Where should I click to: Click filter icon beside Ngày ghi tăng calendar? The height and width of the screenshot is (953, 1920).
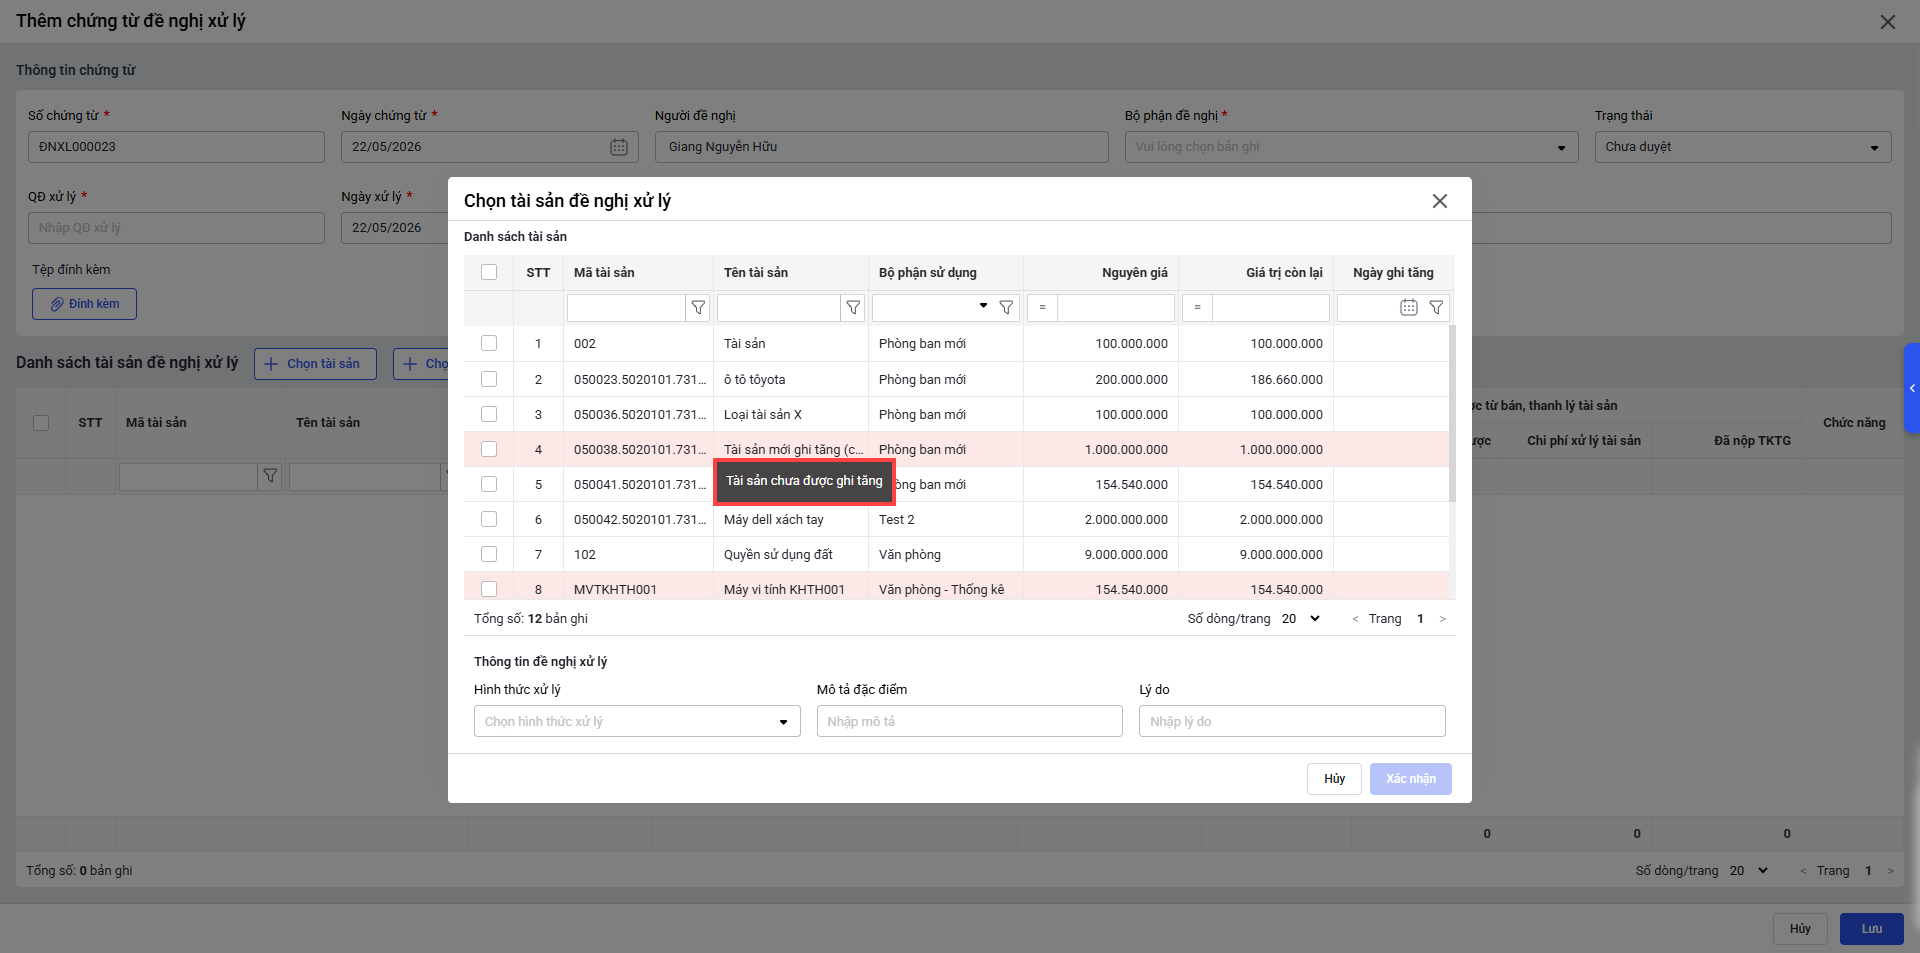(x=1436, y=308)
